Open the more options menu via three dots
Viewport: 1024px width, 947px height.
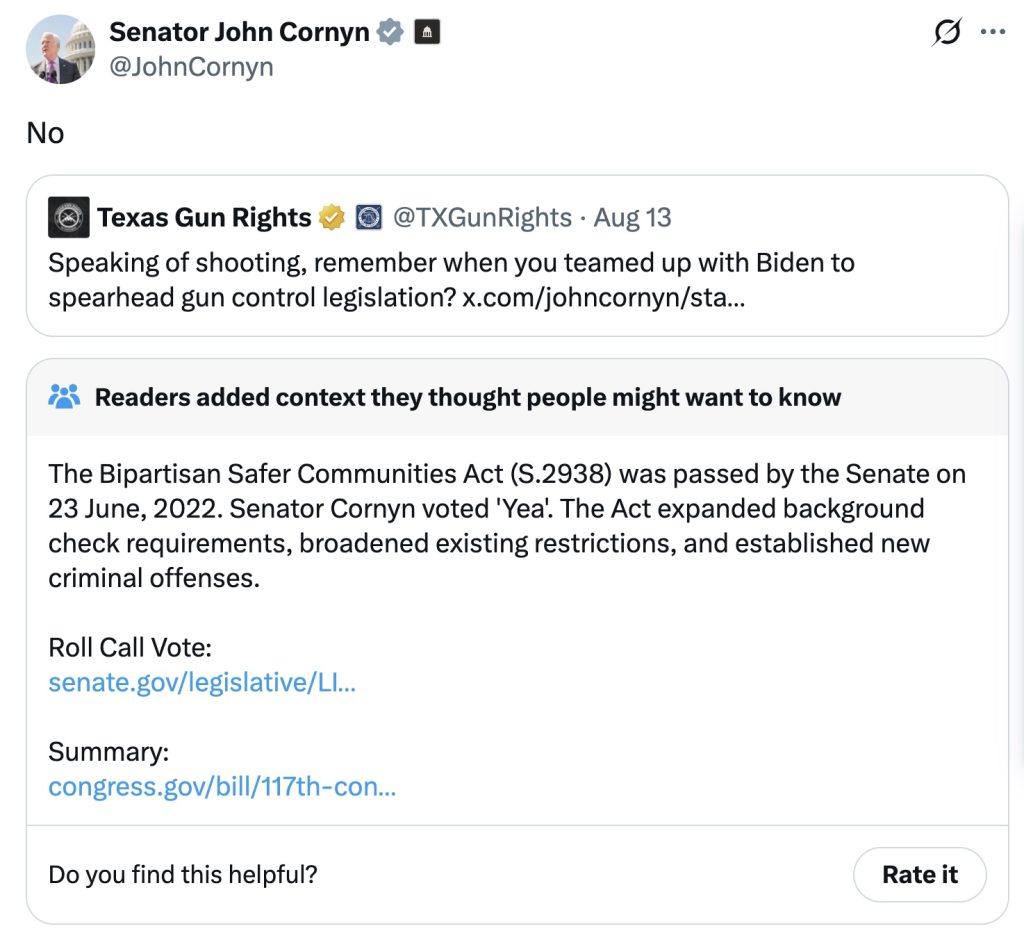tap(993, 31)
